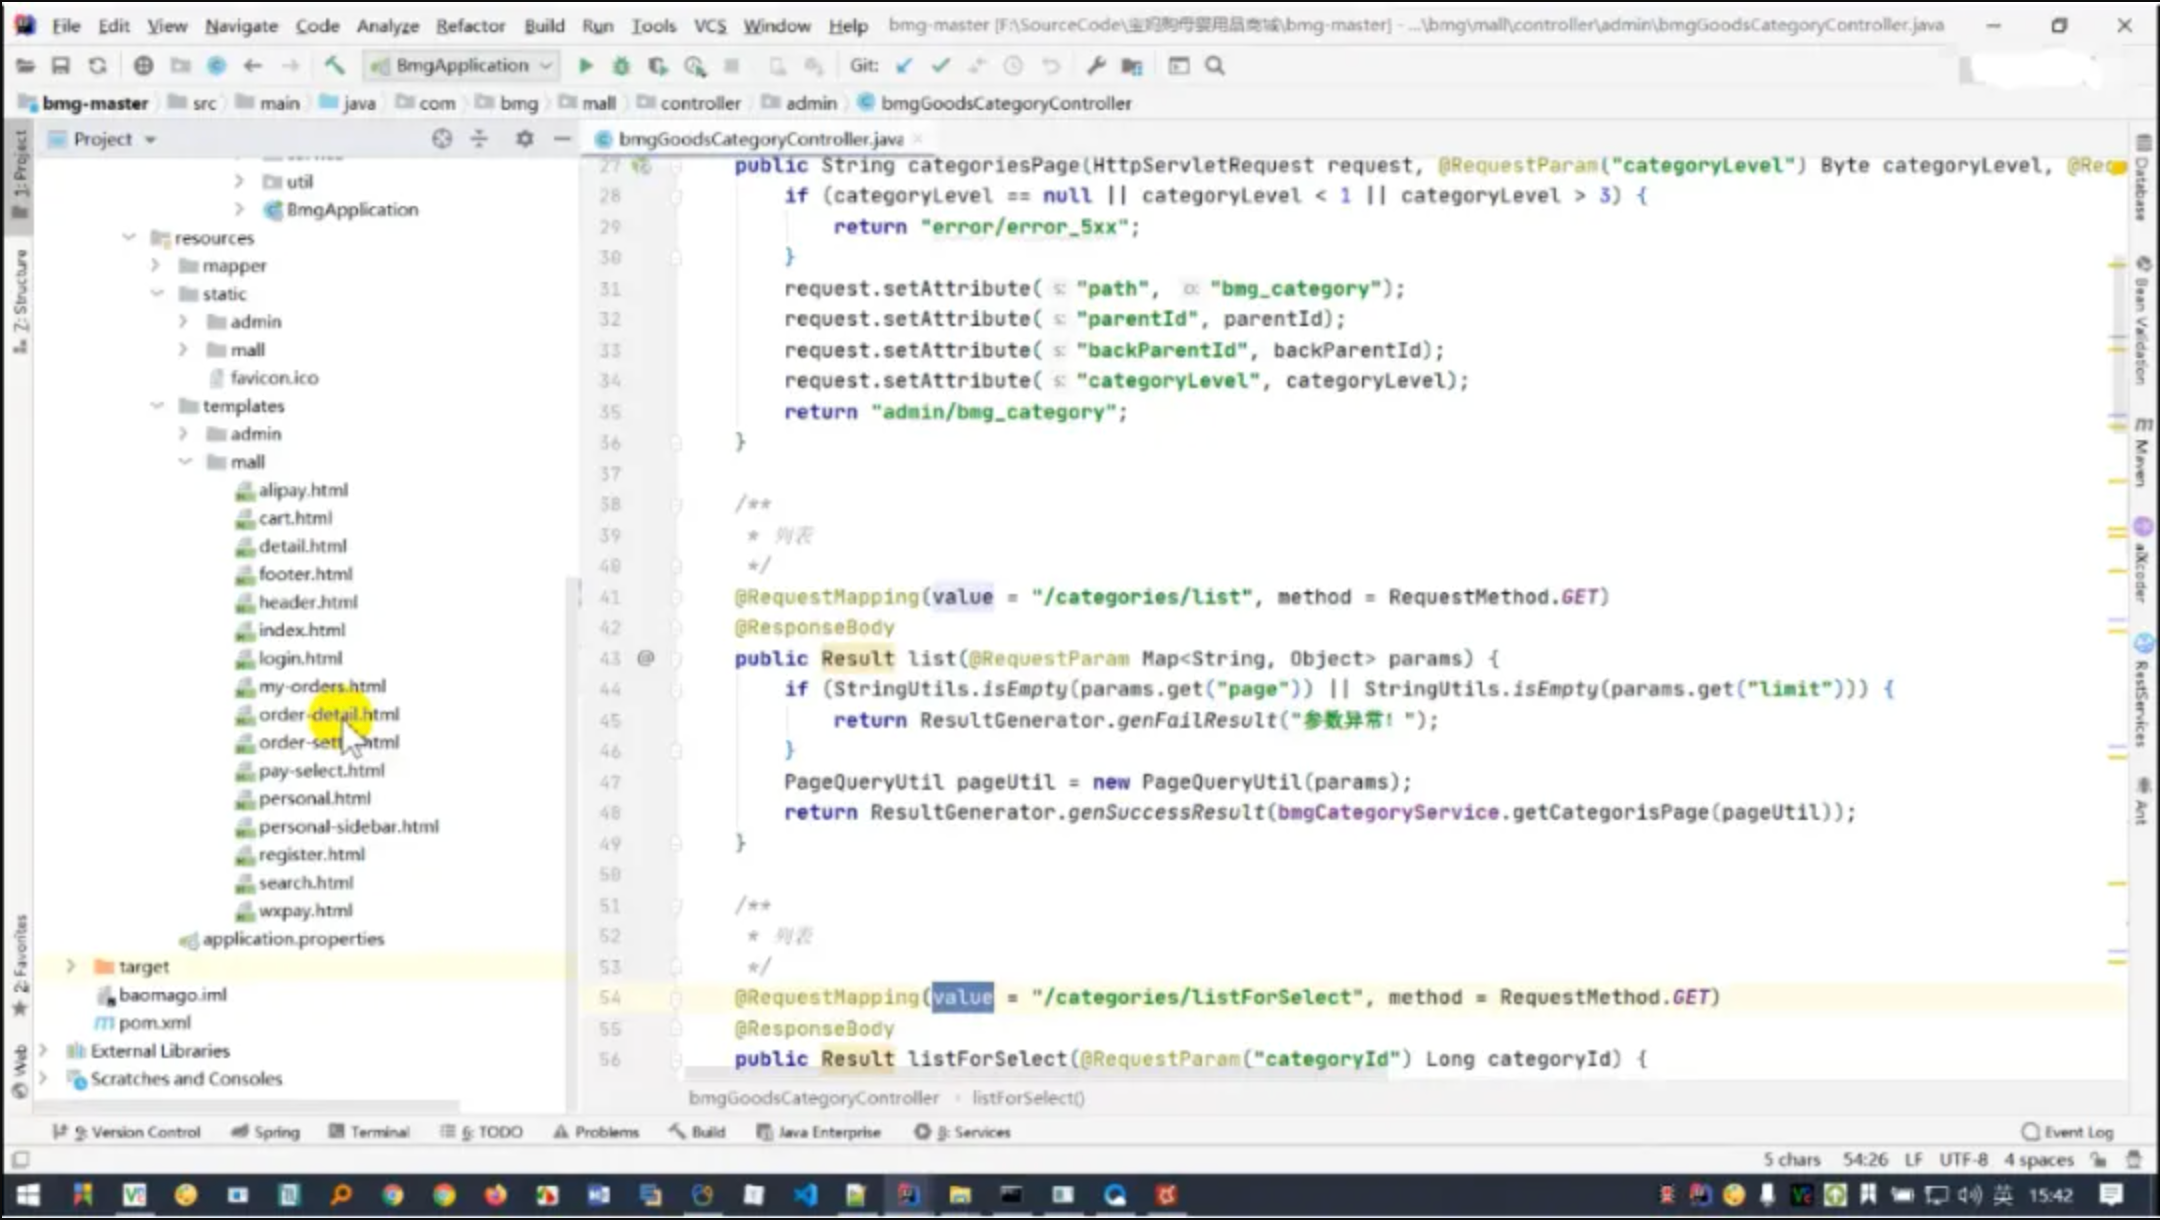
Task: Click the Build project hammer icon
Action: [x=334, y=66]
